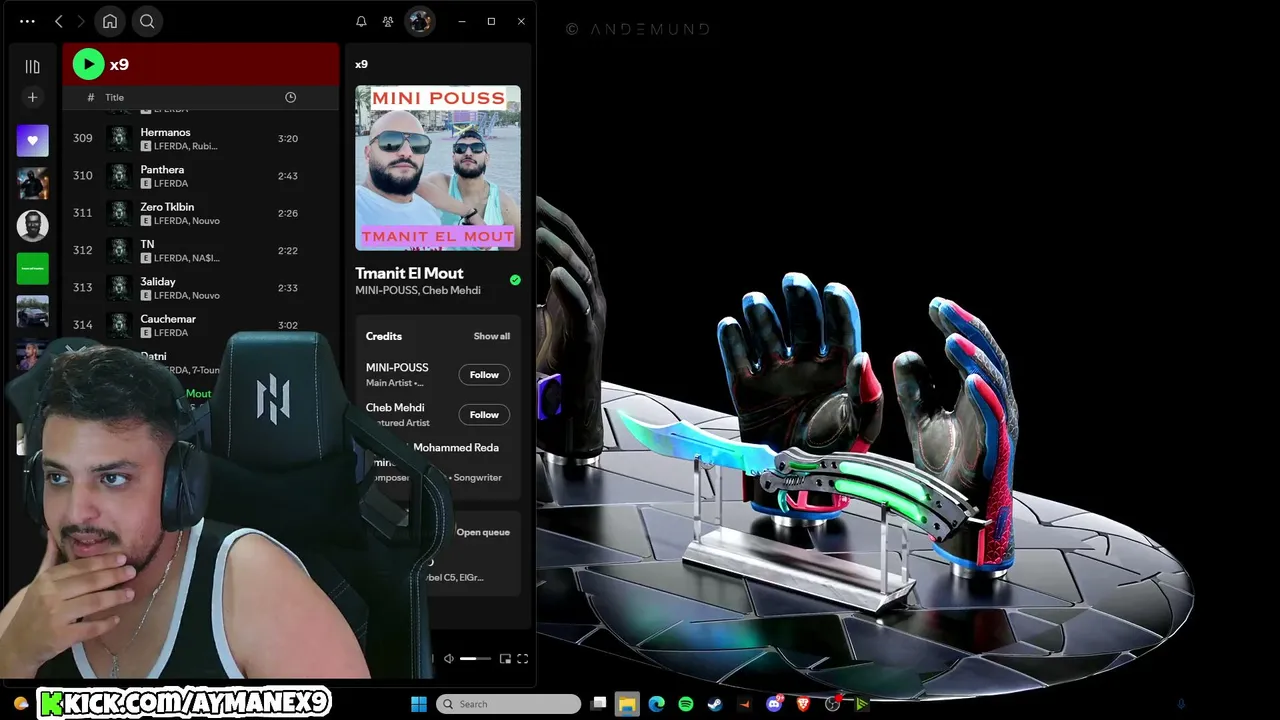Go back in Spotify navigation
The width and height of the screenshot is (1280, 720).
(59, 21)
